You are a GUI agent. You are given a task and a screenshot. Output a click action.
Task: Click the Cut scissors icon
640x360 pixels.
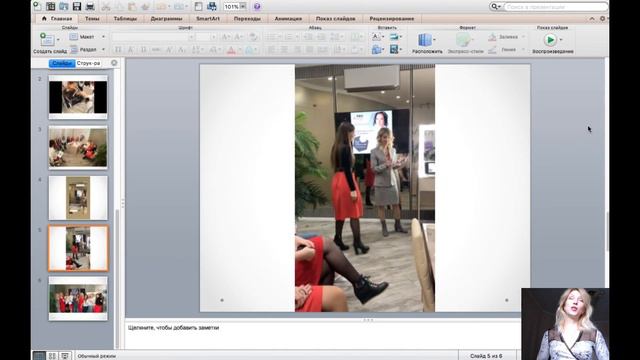(106, 6)
